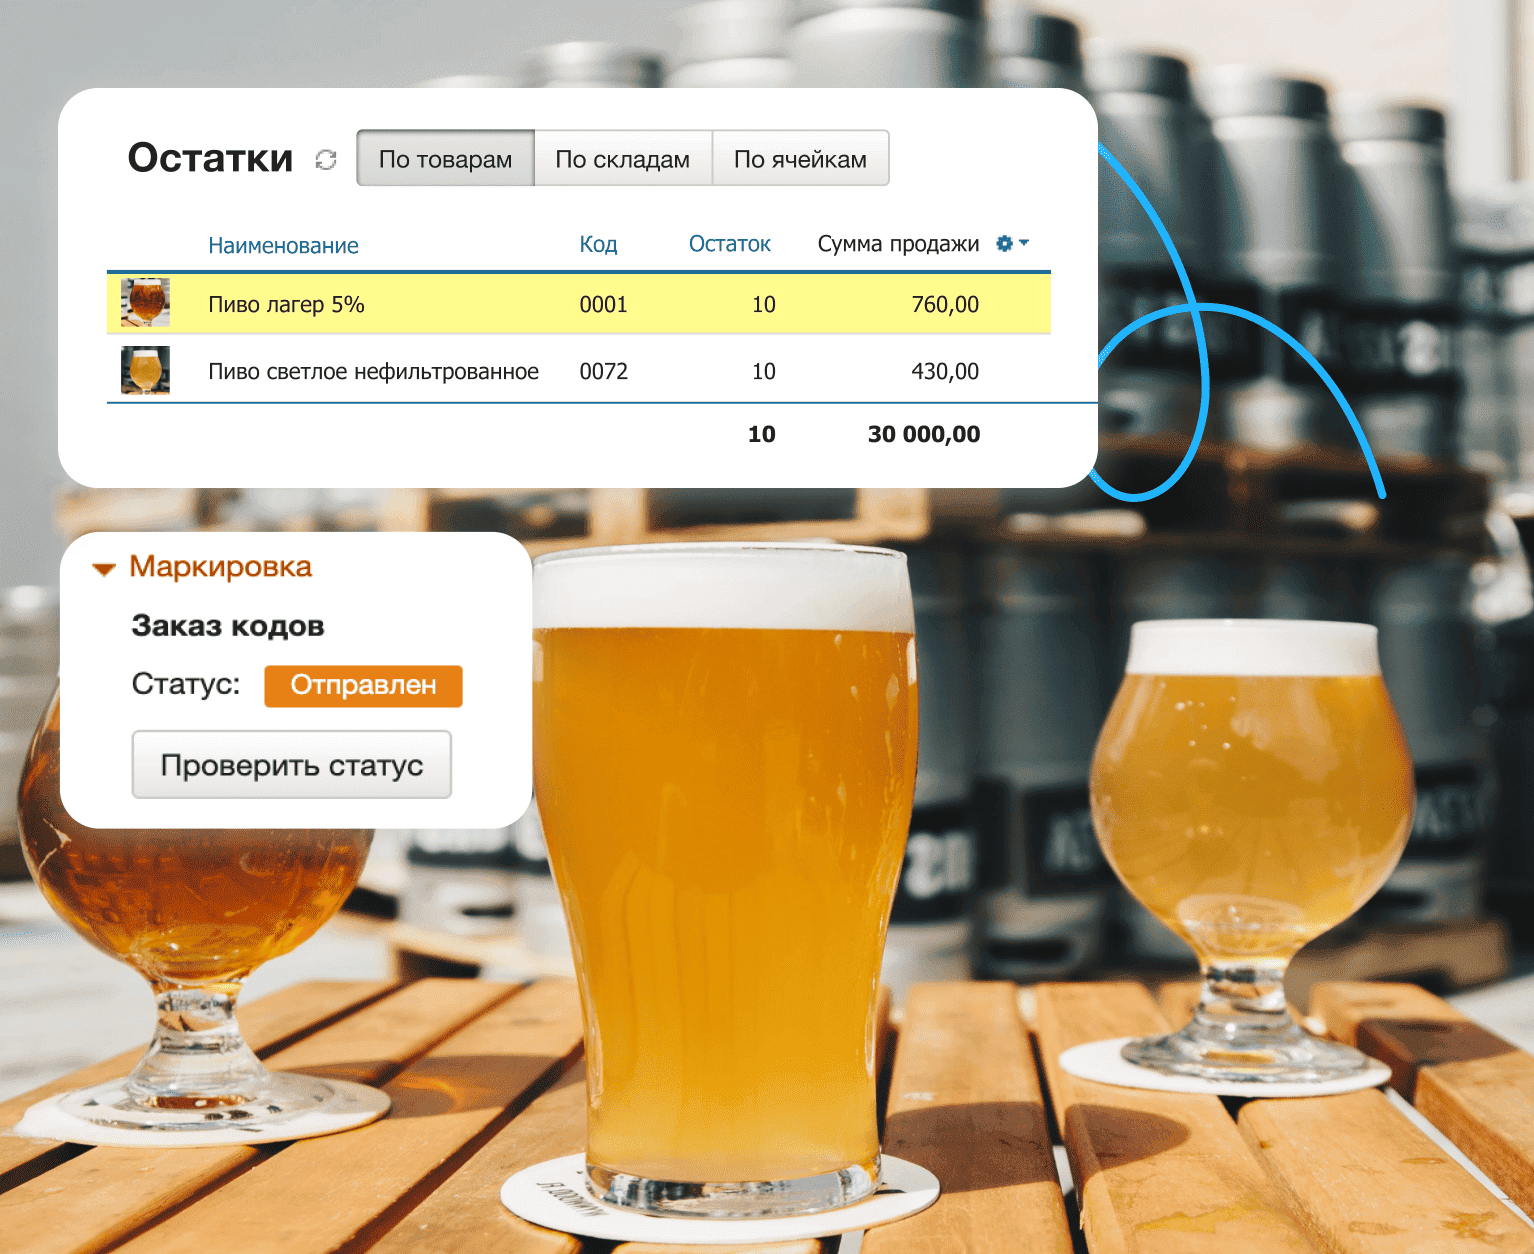Click product code 0072 in the table
1534x1254 pixels.
click(x=603, y=372)
